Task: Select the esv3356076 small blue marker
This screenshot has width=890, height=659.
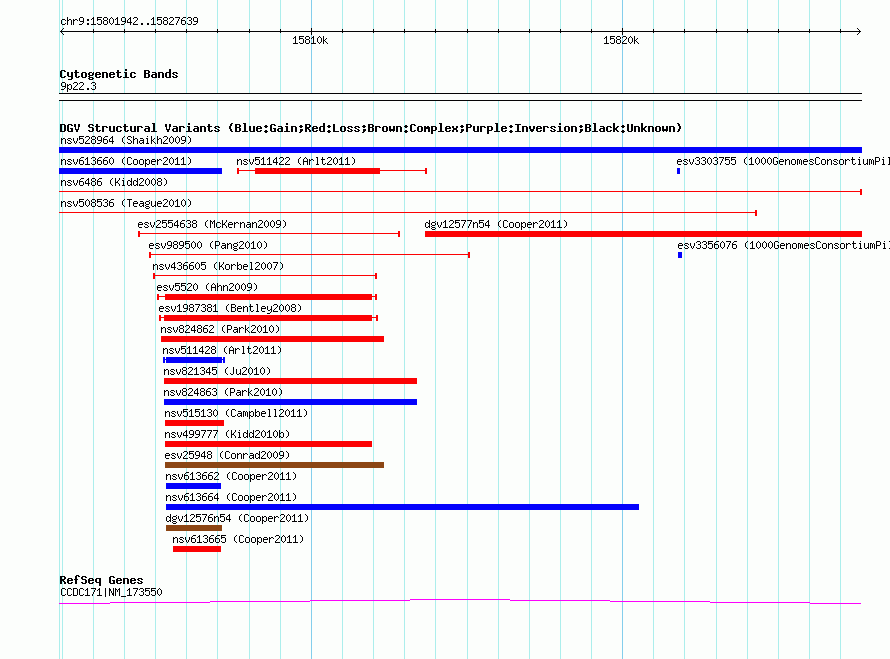Action: pos(680,255)
